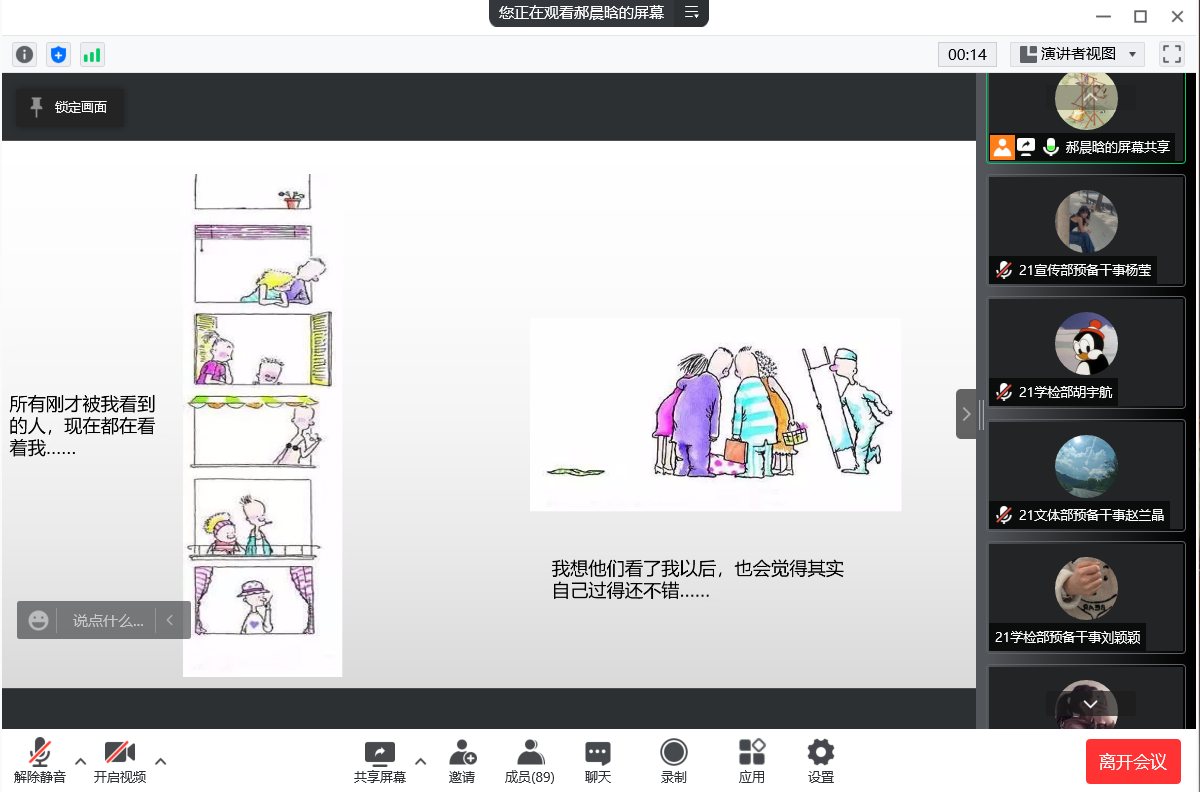Collapse the participant video sidebar
Viewport: 1200px width, 792px height.
[966, 414]
